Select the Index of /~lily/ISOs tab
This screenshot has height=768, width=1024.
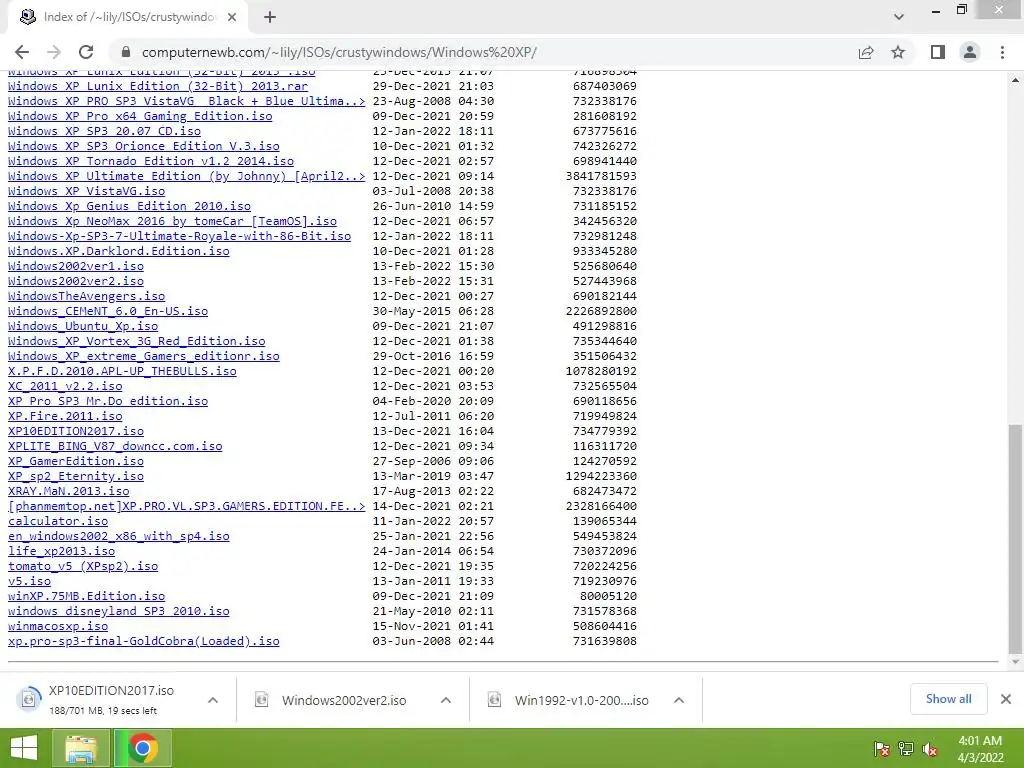pyautogui.click(x=128, y=17)
